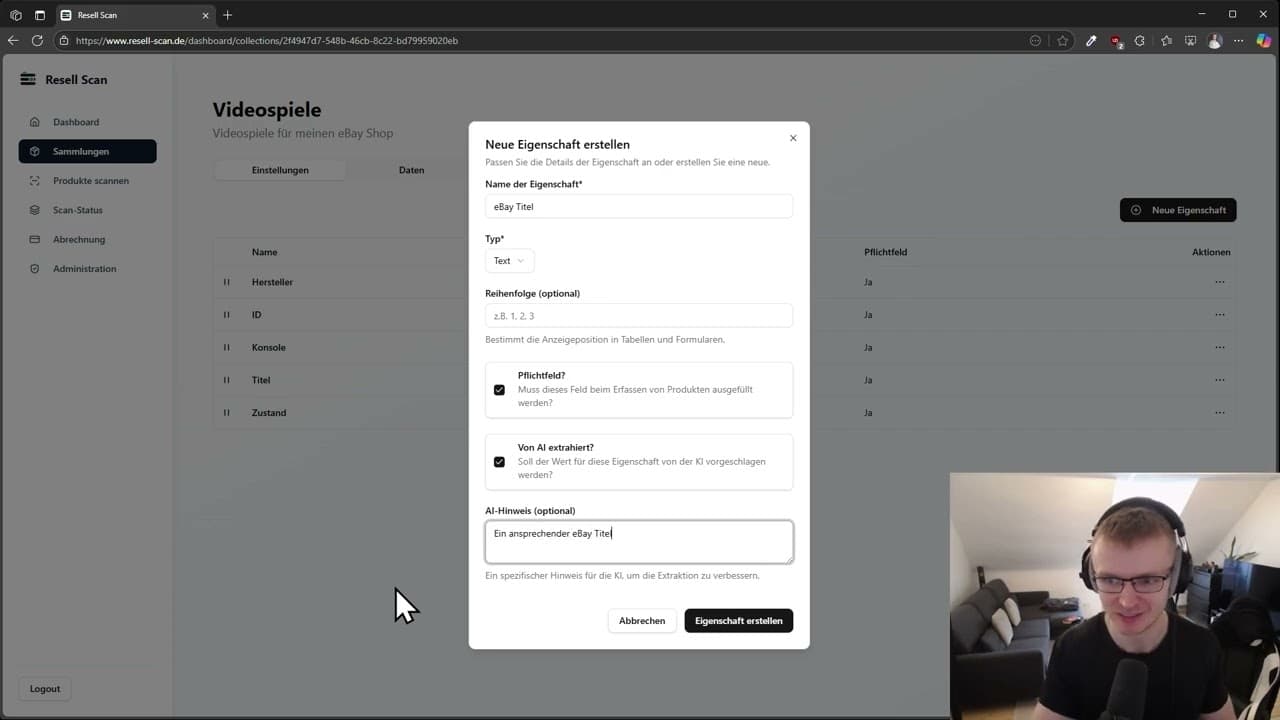
Task: Open the browser profile avatar
Action: point(1214,41)
